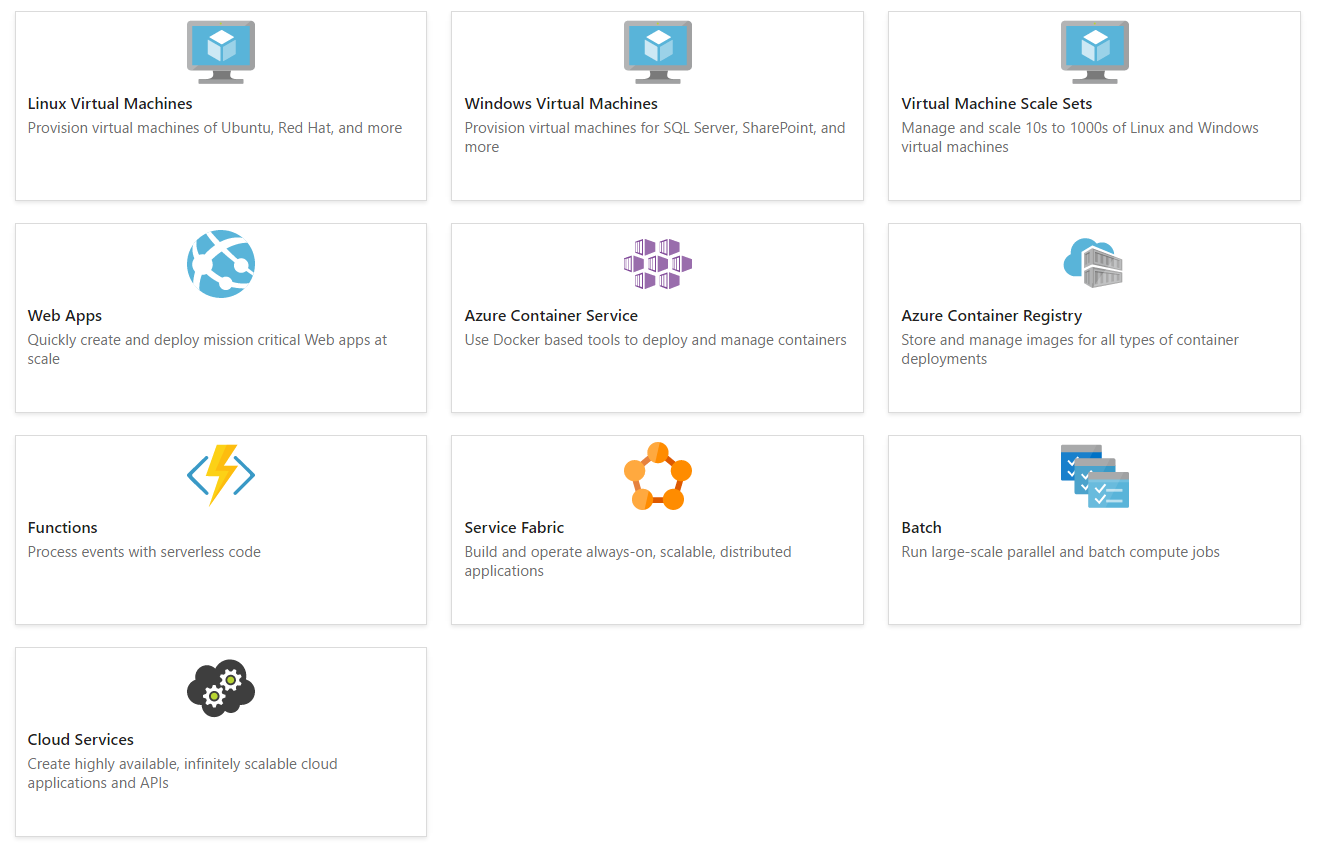Select the Cloud Services gears icon

(x=220, y=687)
